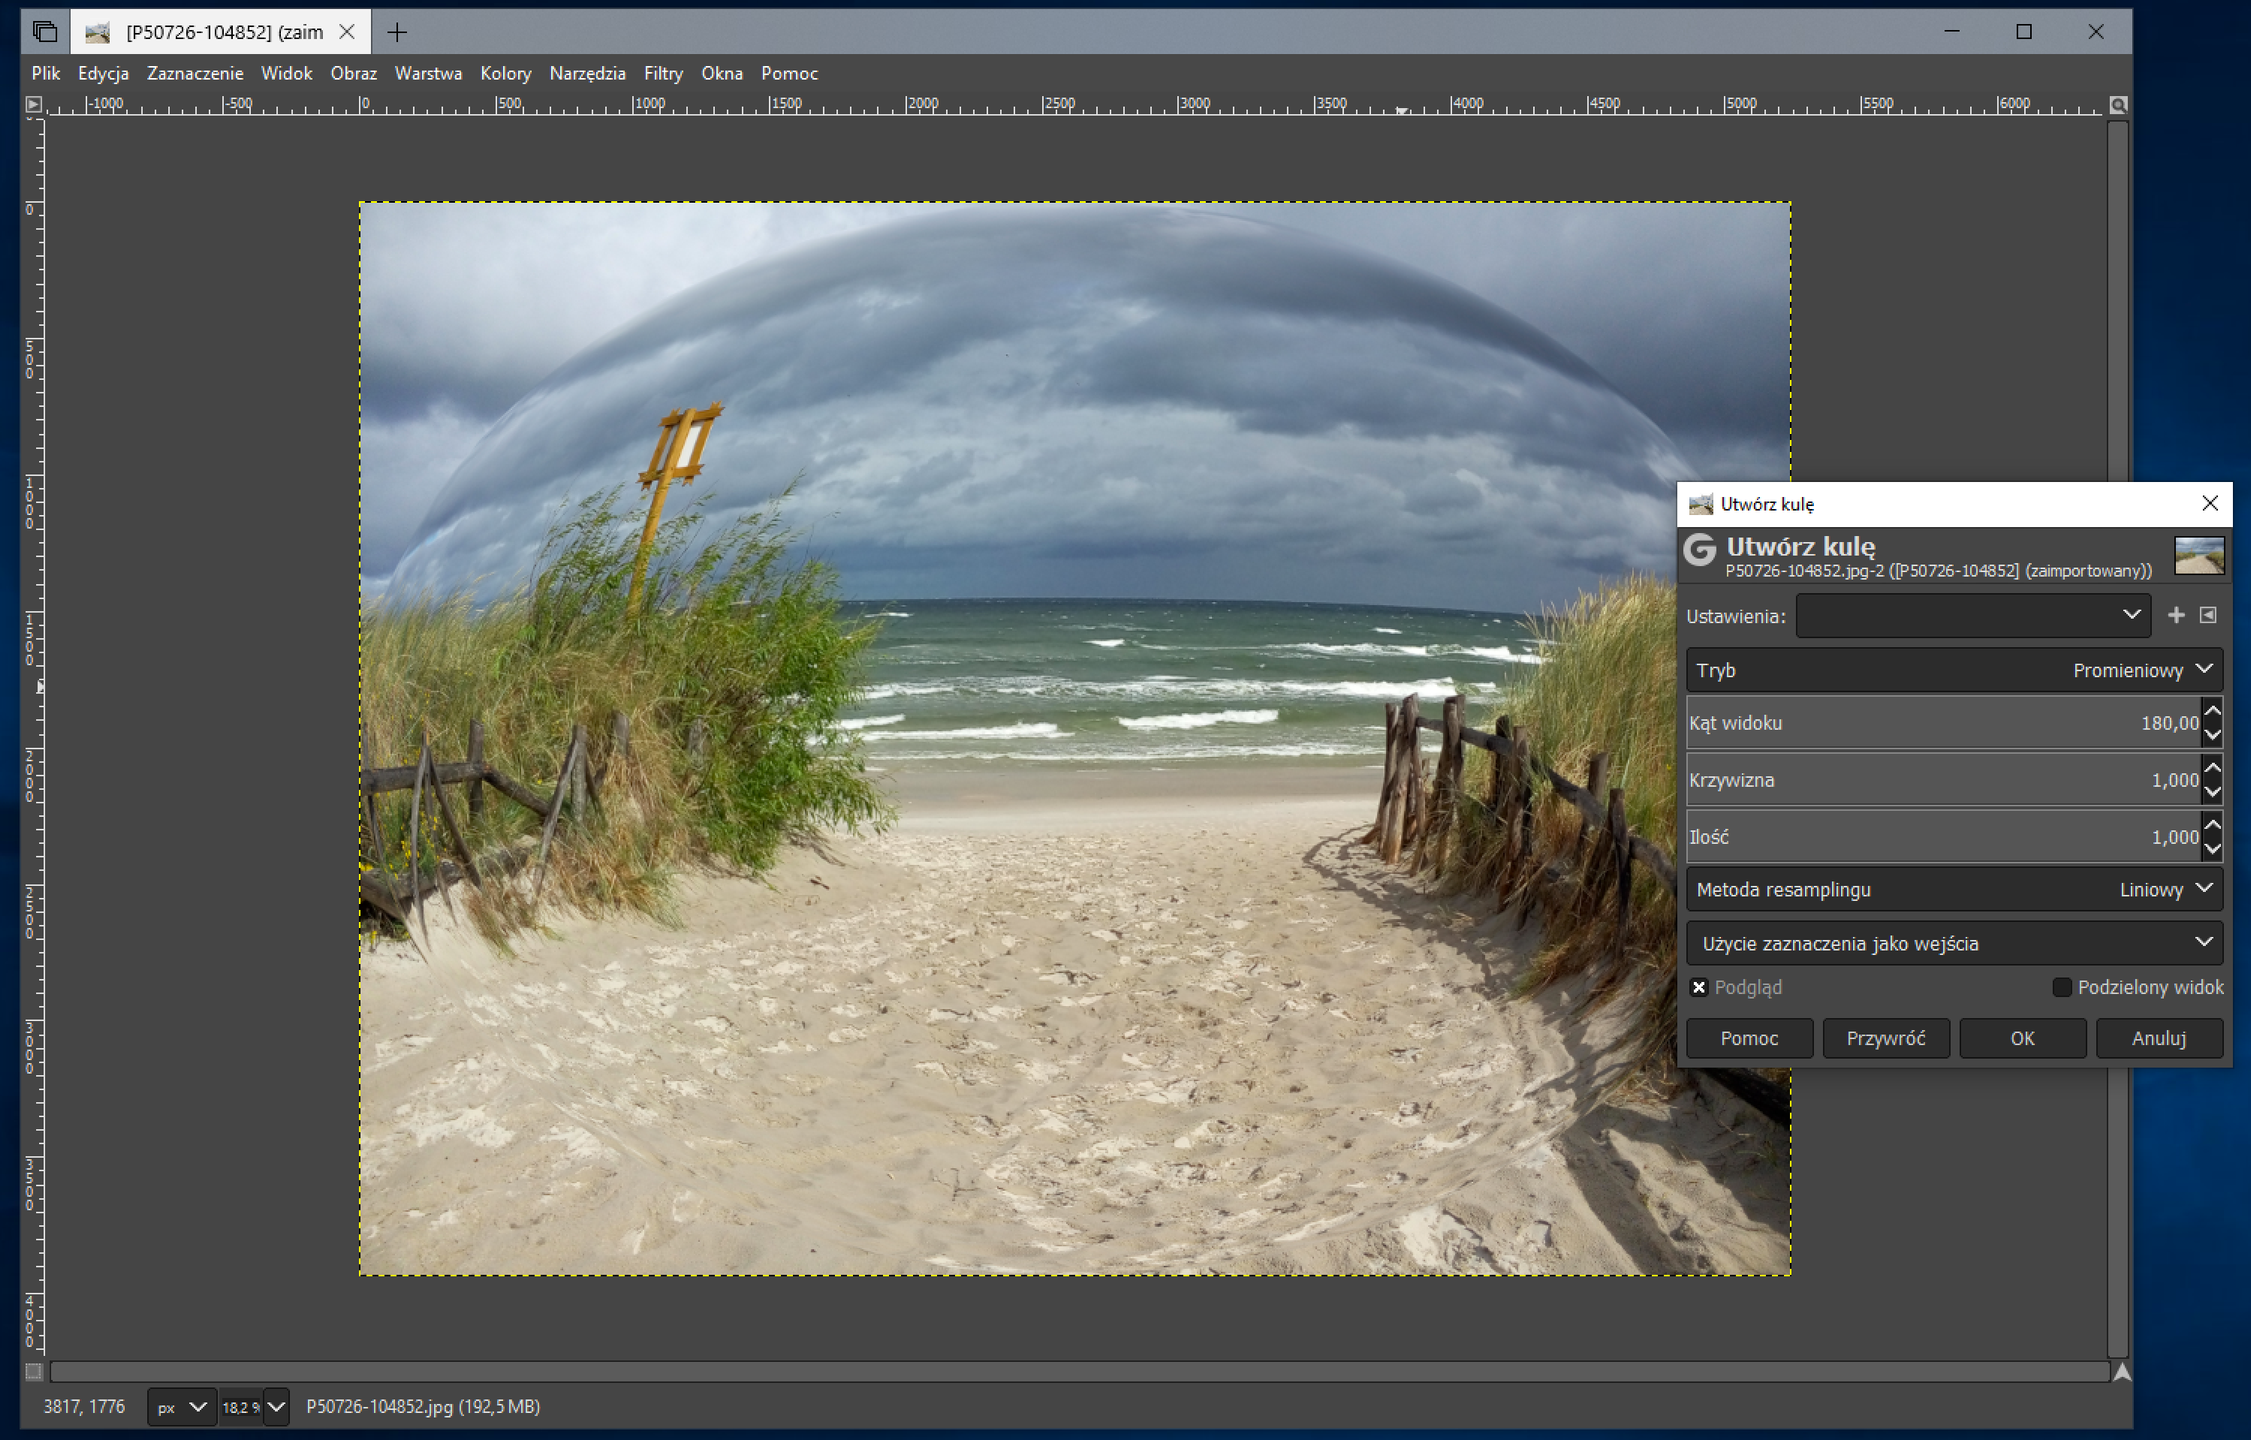Confirm the filter with the OK button
Viewport: 2251px width, 1440px height.
pos(2022,1038)
